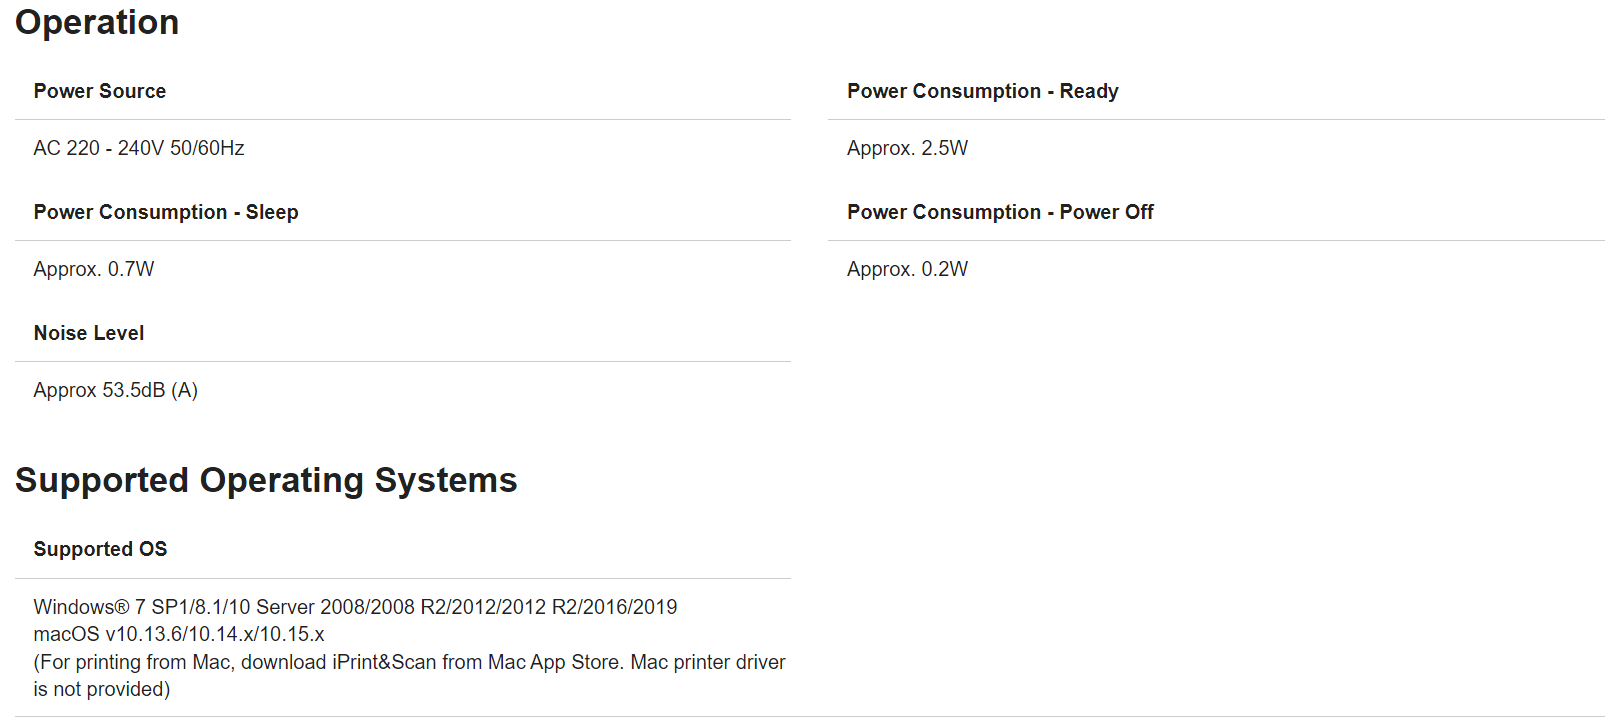
Task: Select the Approx. 2.5W value
Action: (x=907, y=148)
